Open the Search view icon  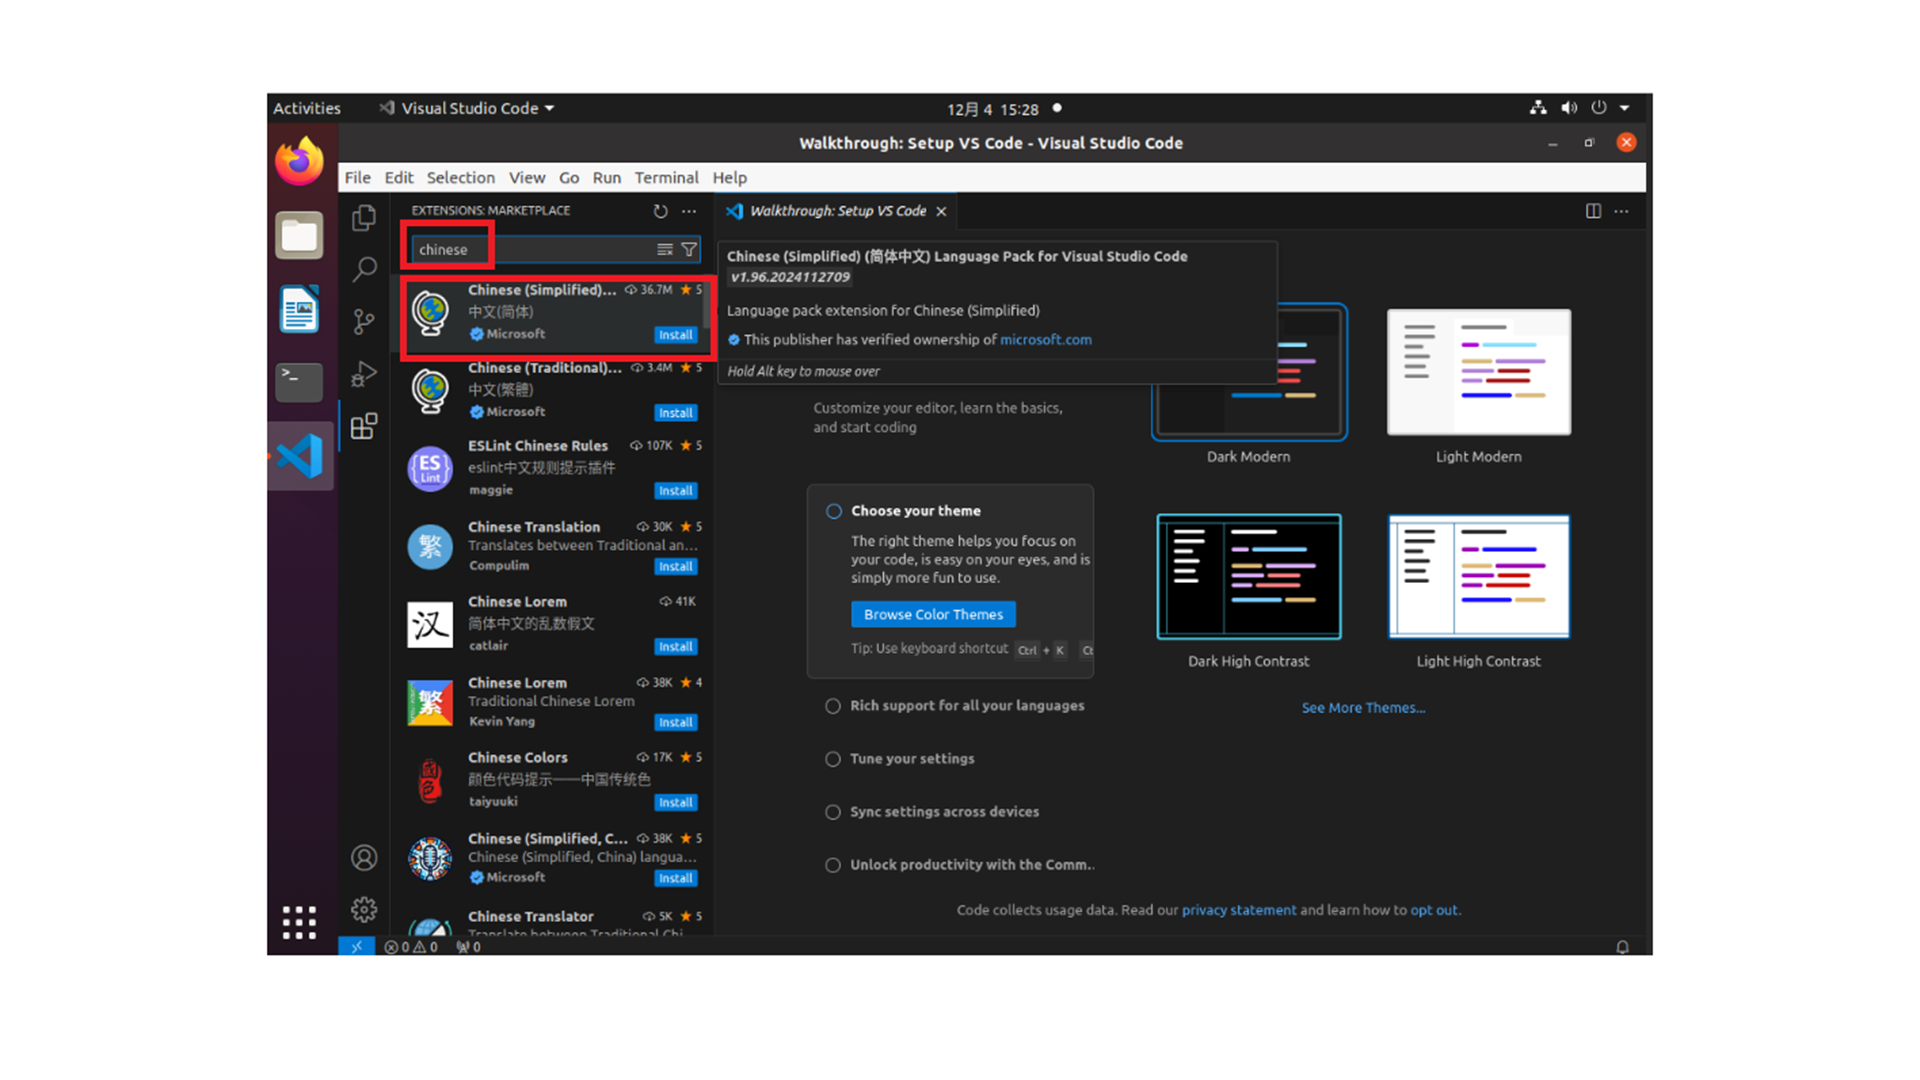coord(364,269)
